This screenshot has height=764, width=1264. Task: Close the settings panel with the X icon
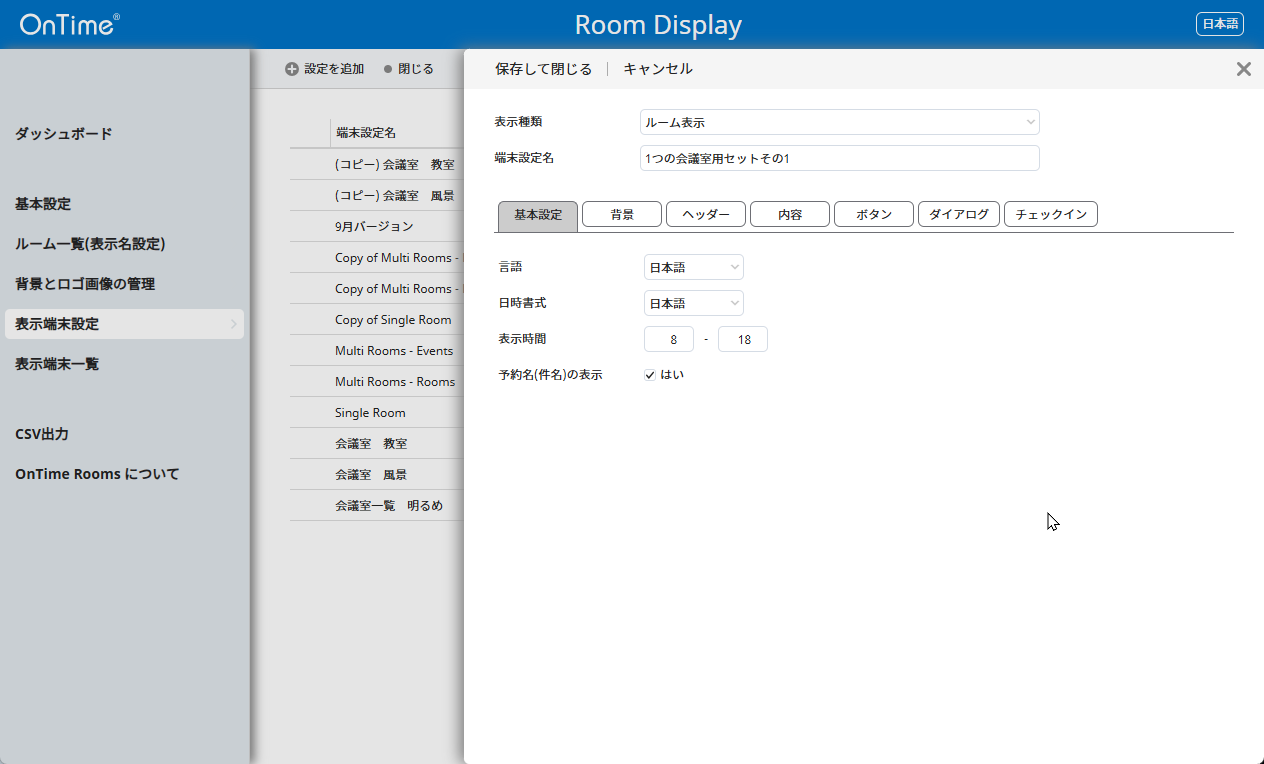click(x=1243, y=69)
